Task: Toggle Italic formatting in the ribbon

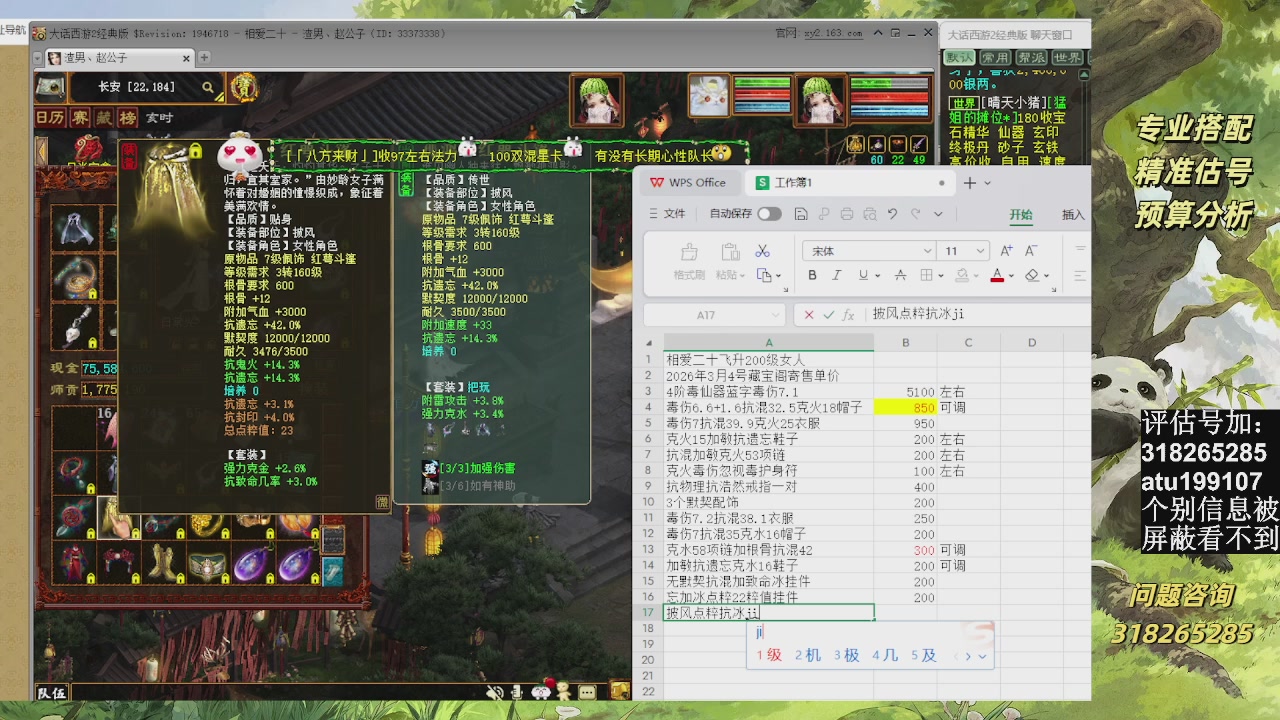Action: [x=836, y=275]
